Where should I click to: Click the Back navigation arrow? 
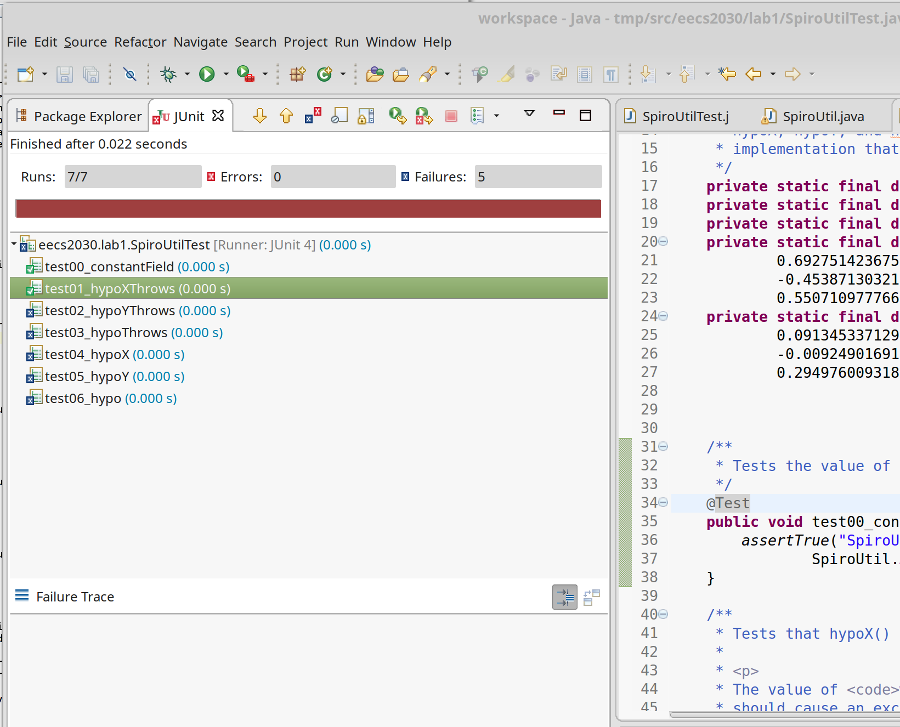point(753,74)
